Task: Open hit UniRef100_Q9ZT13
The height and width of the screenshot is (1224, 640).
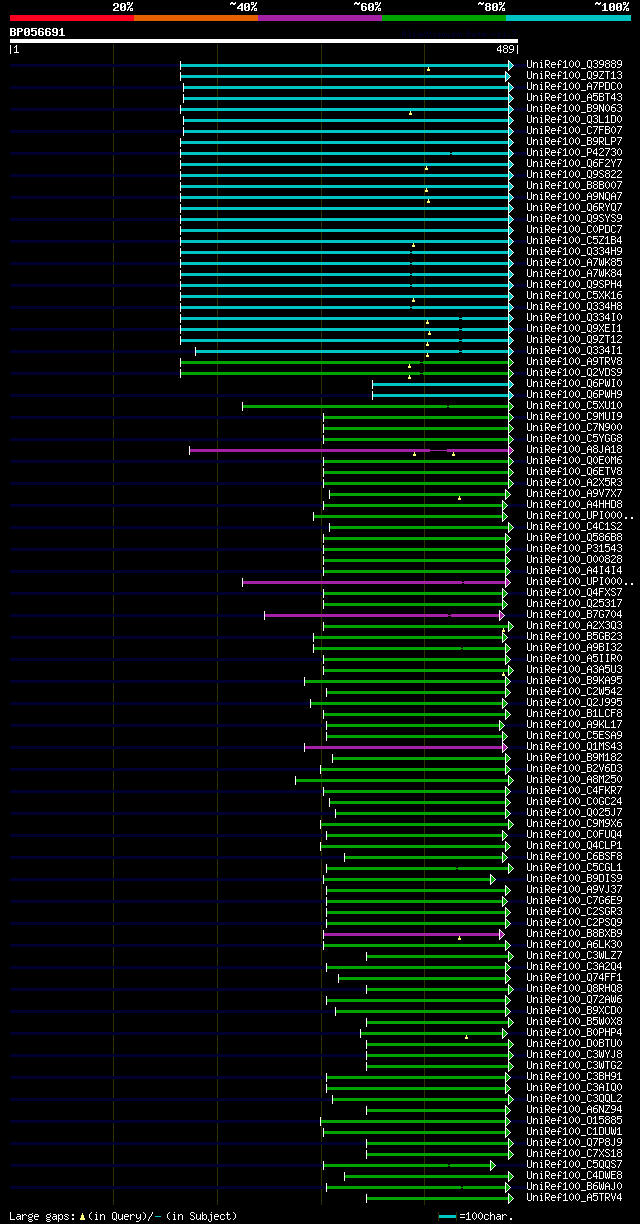Action: pyautogui.click(x=574, y=75)
